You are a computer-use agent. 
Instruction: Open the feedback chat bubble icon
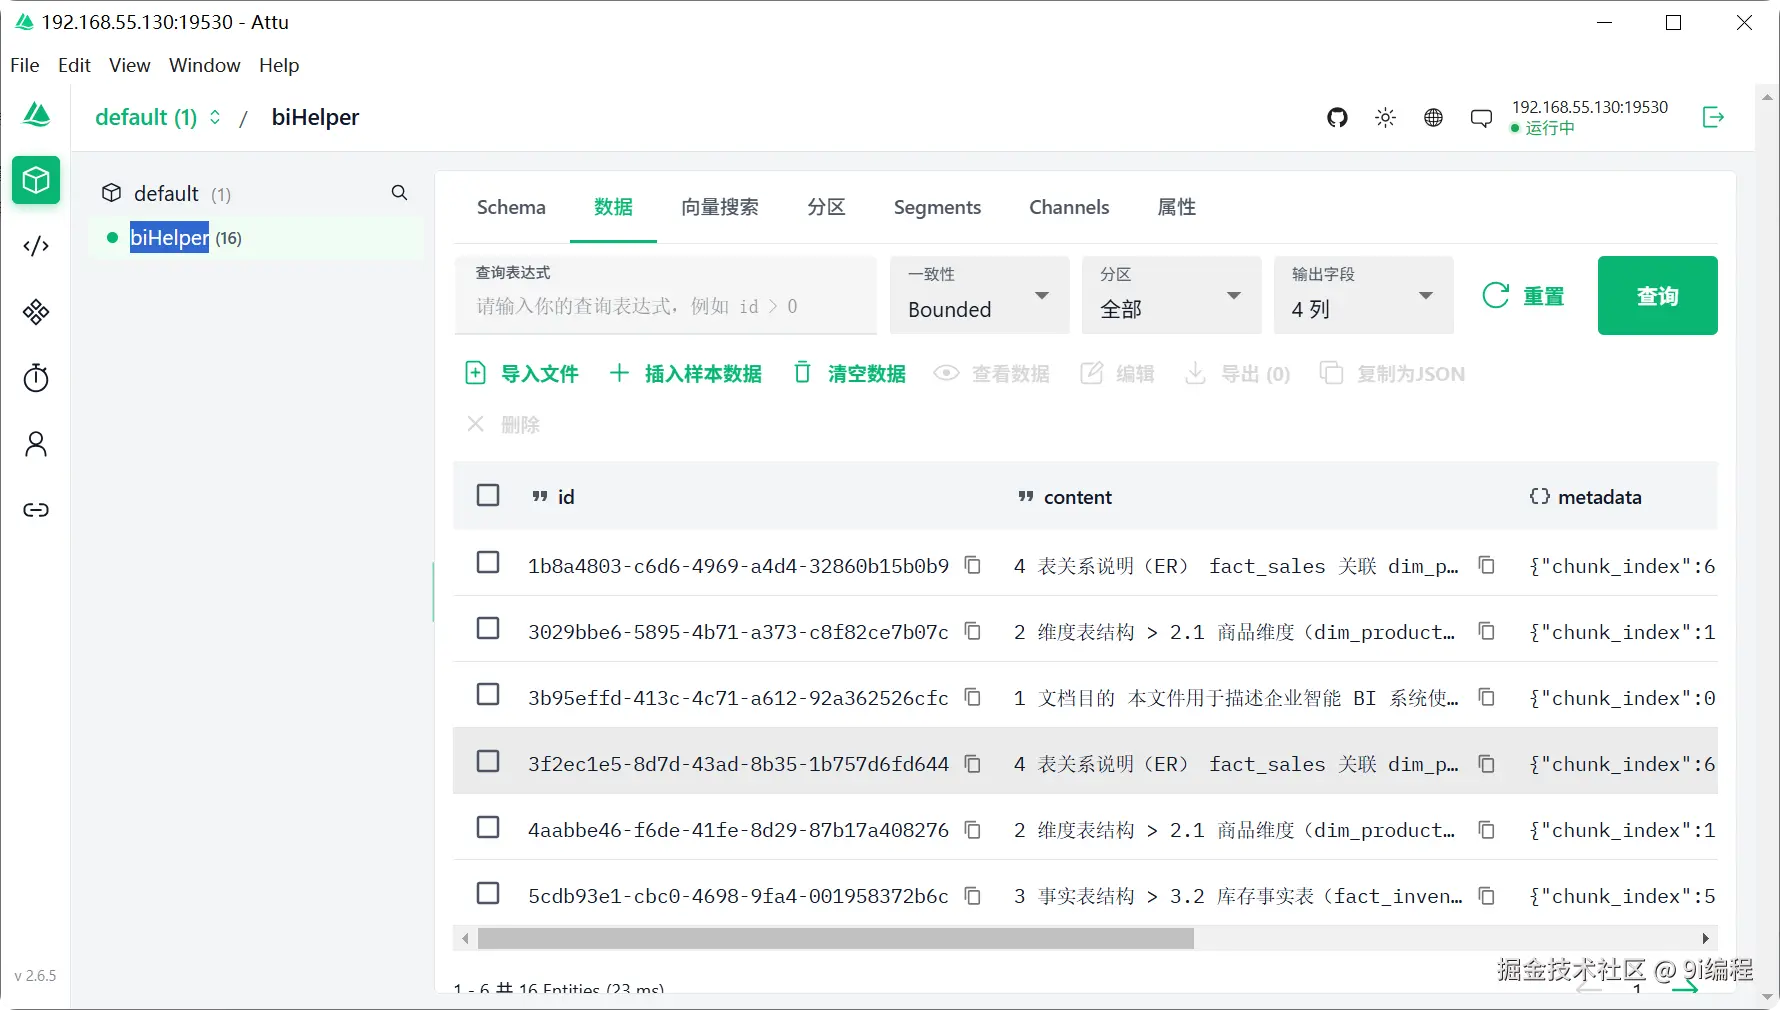(x=1481, y=118)
